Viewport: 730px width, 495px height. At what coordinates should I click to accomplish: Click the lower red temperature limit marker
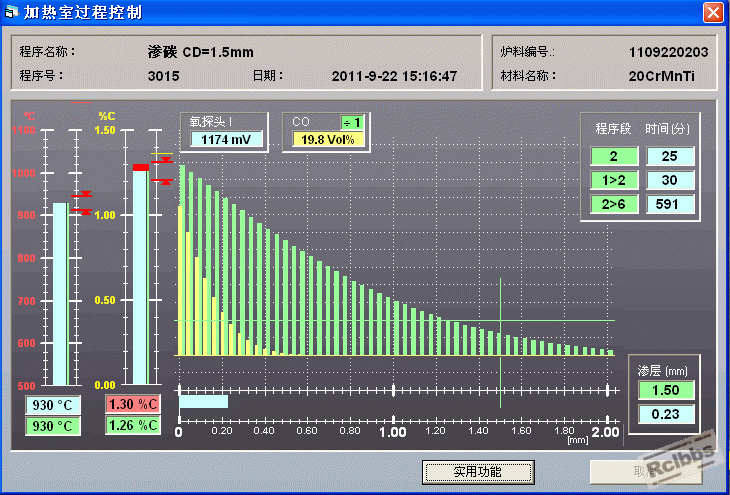click(x=81, y=212)
